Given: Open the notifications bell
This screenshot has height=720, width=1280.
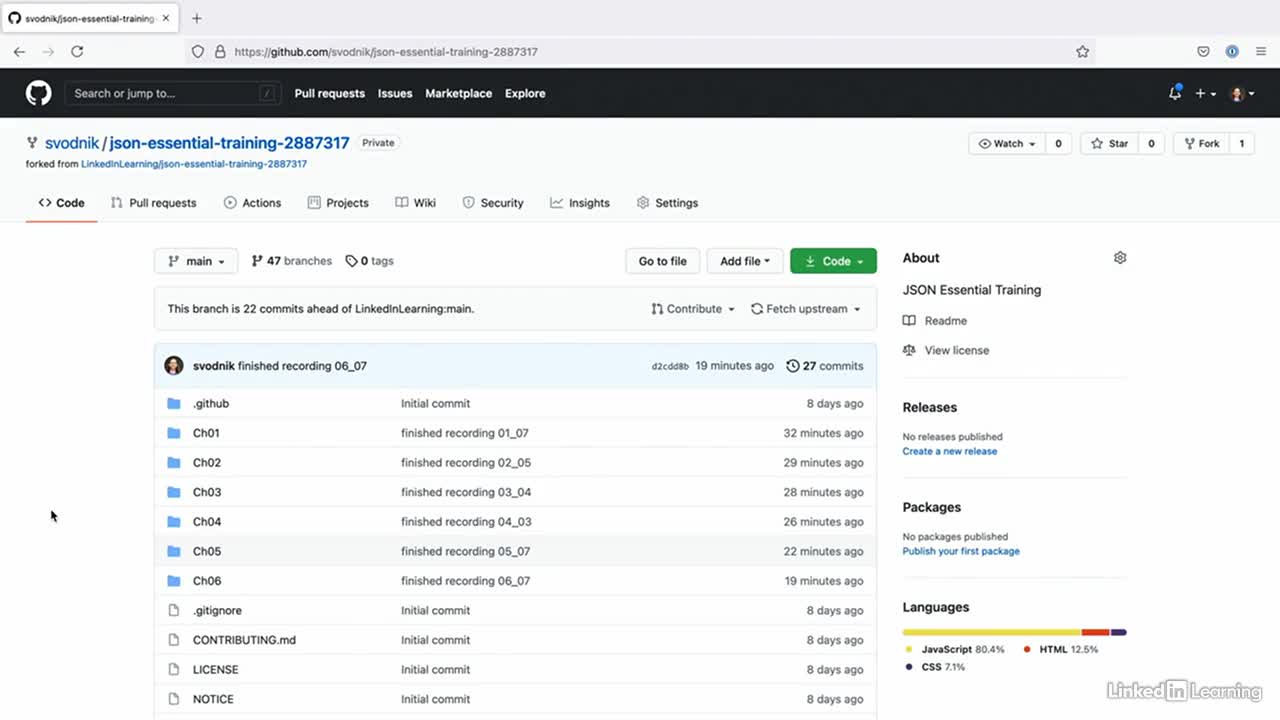Looking at the screenshot, I should [x=1175, y=93].
